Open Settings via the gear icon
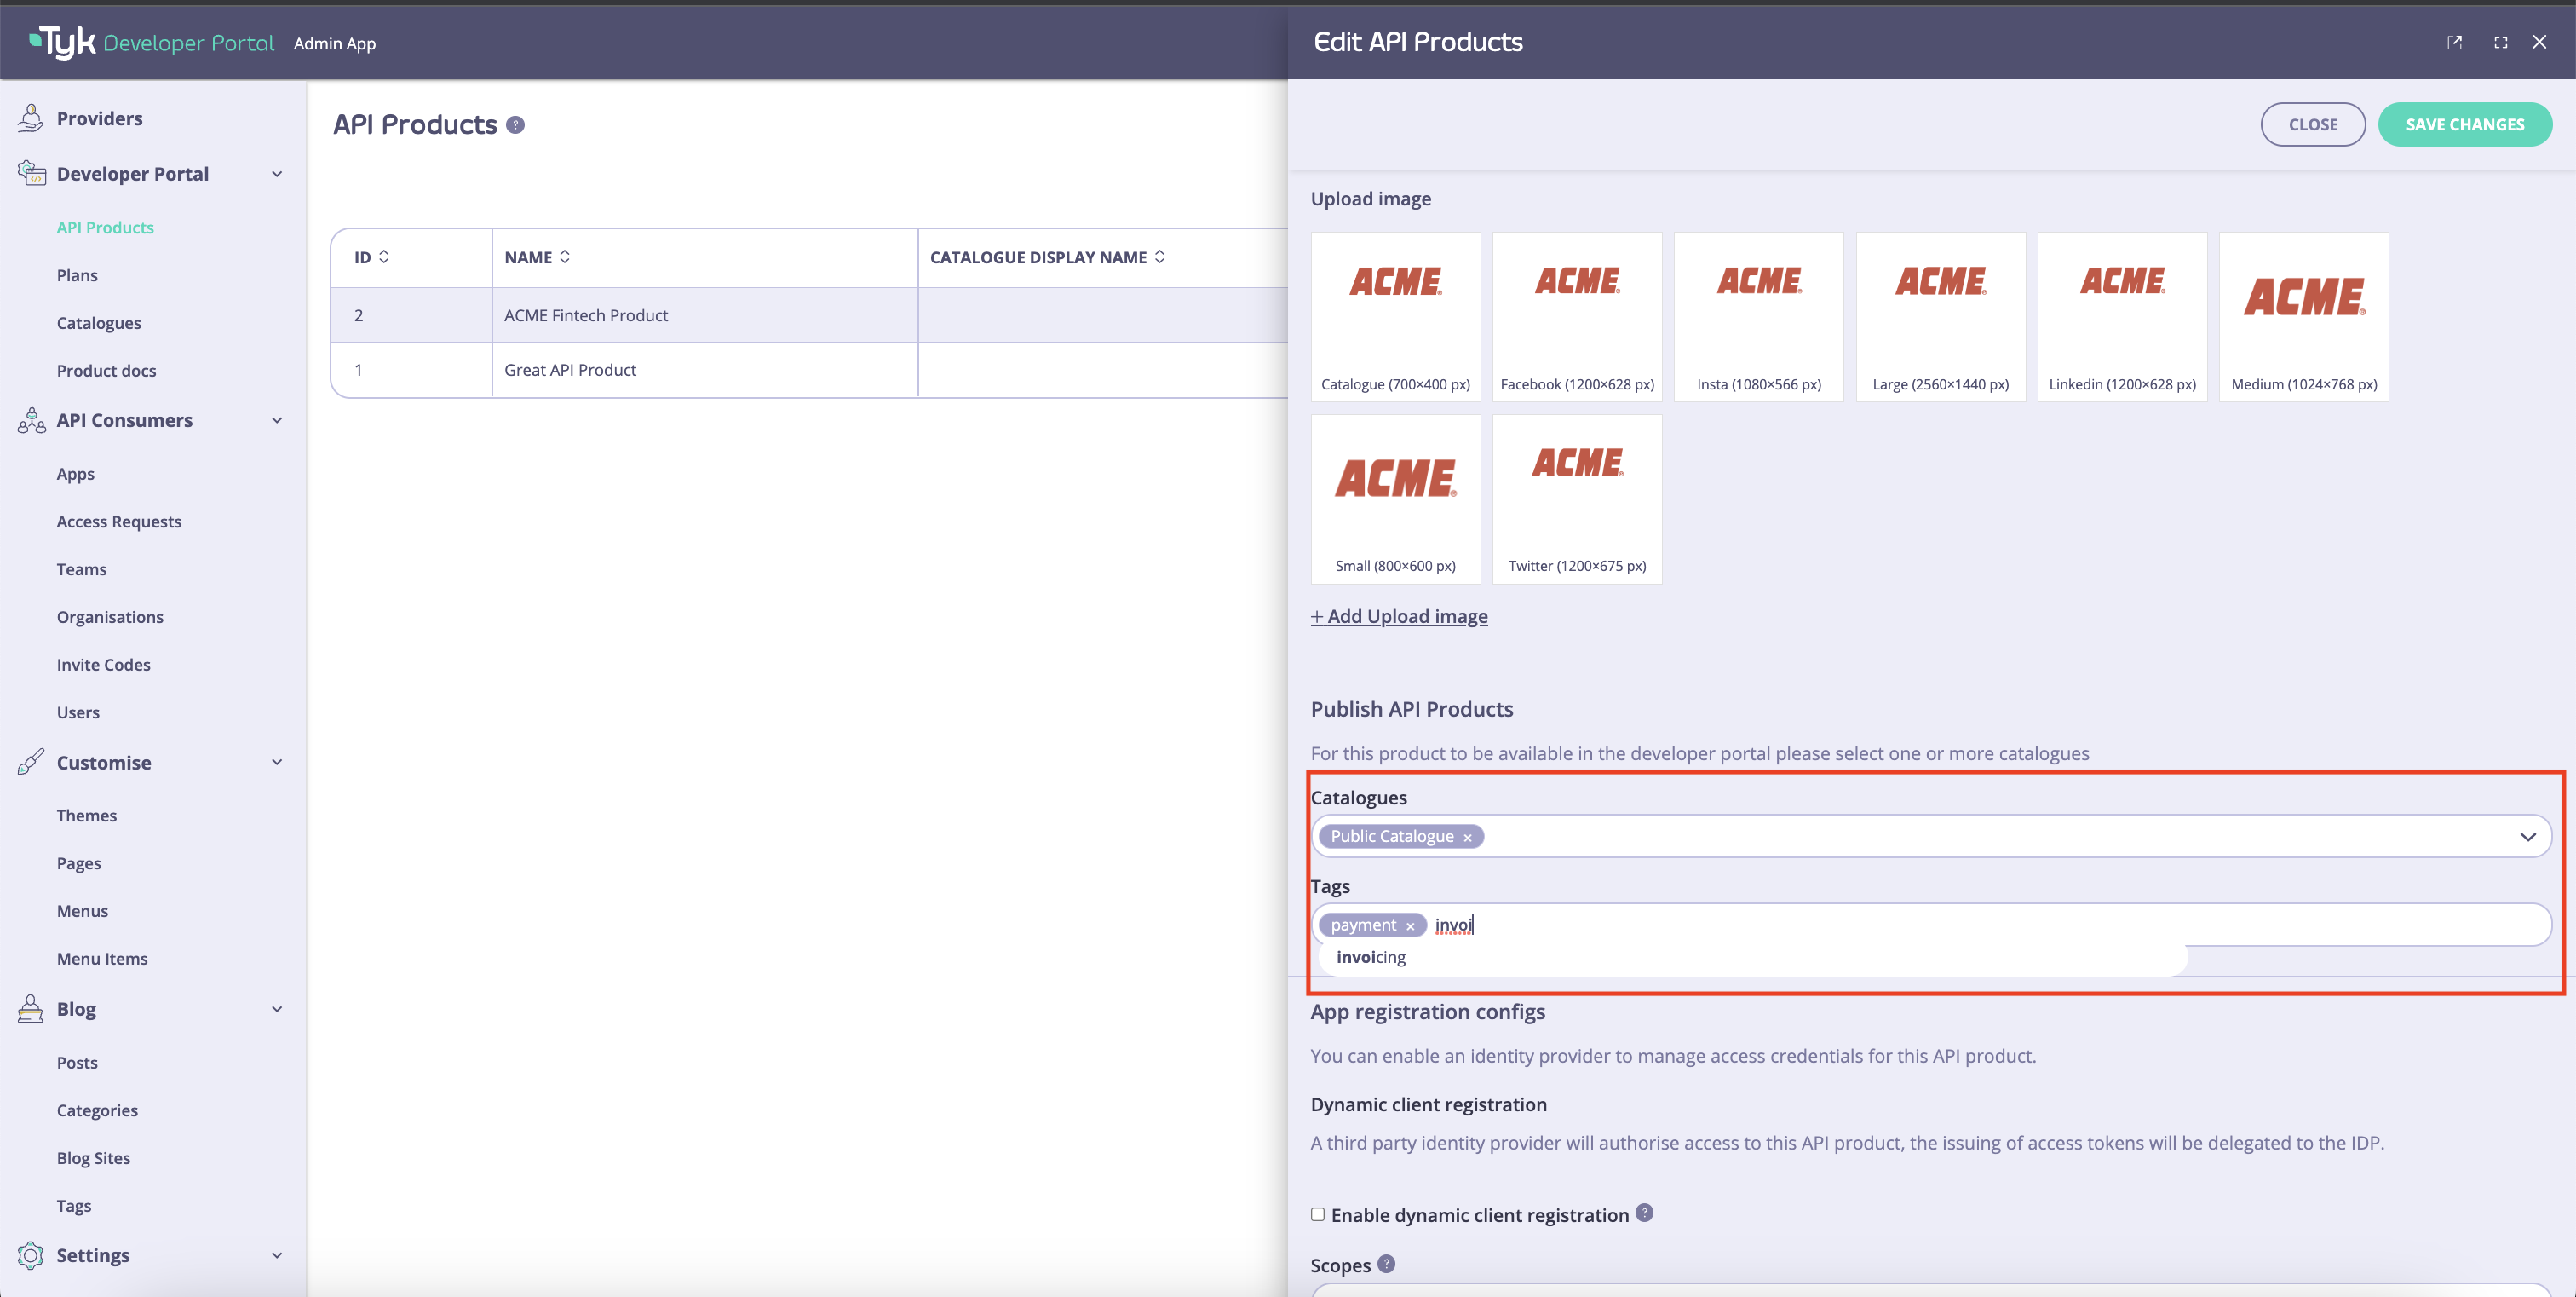The image size is (2576, 1297). [x=31, y=1255]
